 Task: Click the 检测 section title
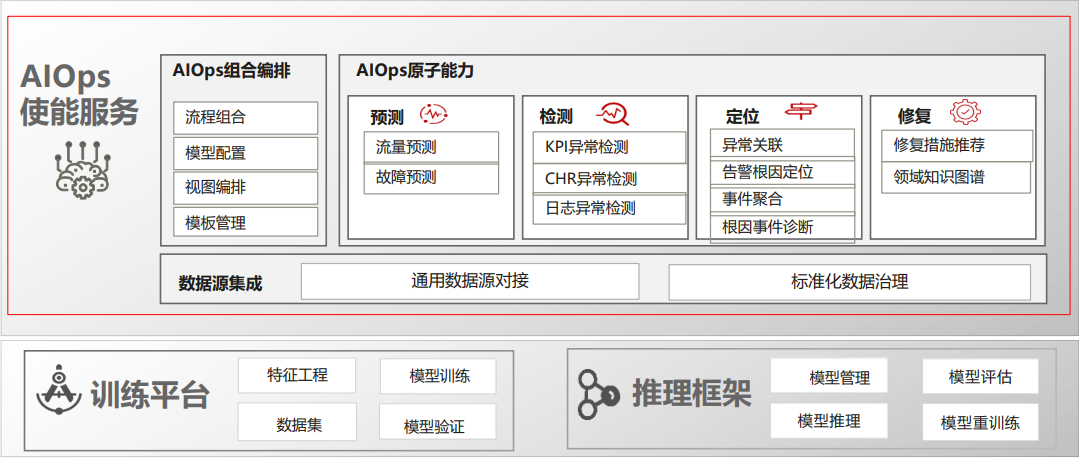click(x=556, y=117)
